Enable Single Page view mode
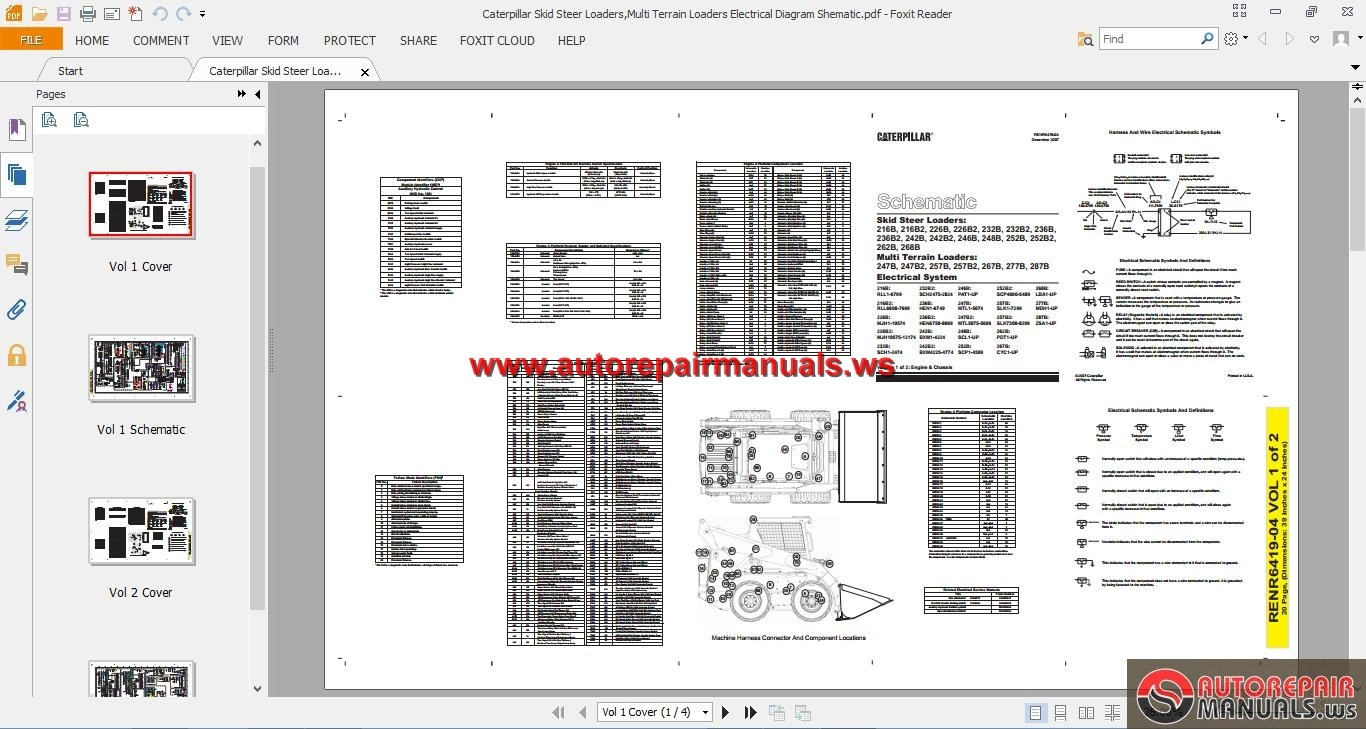Image resolution: width=1366 pixels, height=729 pixels. [1036, 713]
